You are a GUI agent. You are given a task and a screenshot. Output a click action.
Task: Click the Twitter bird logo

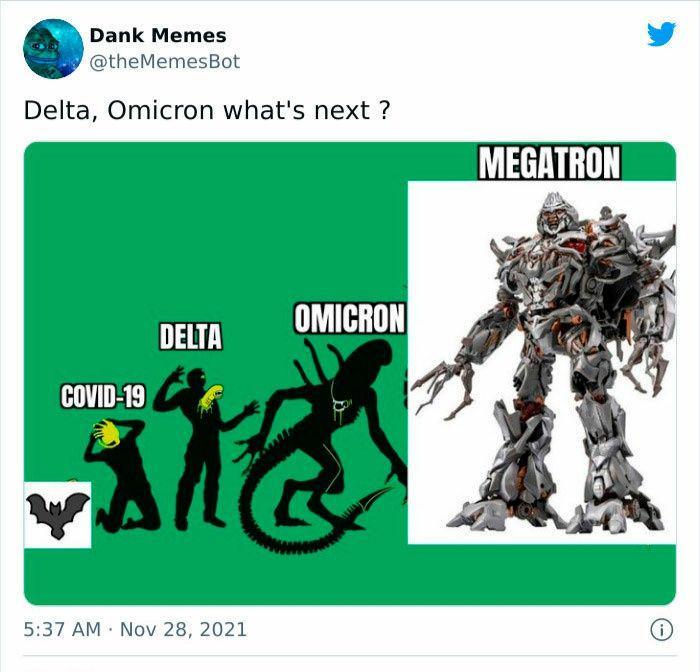661,33
